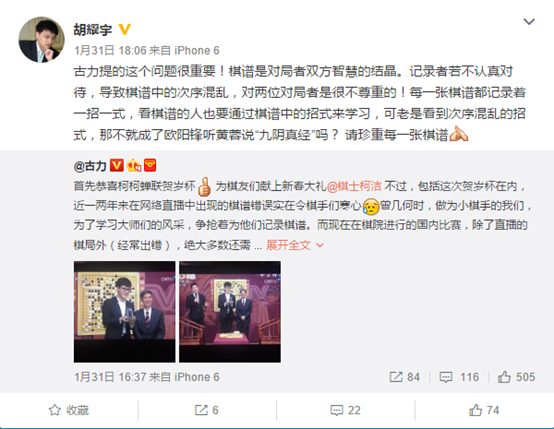
Task: Click the crown membership icon next to 古力
Action: 134,165
